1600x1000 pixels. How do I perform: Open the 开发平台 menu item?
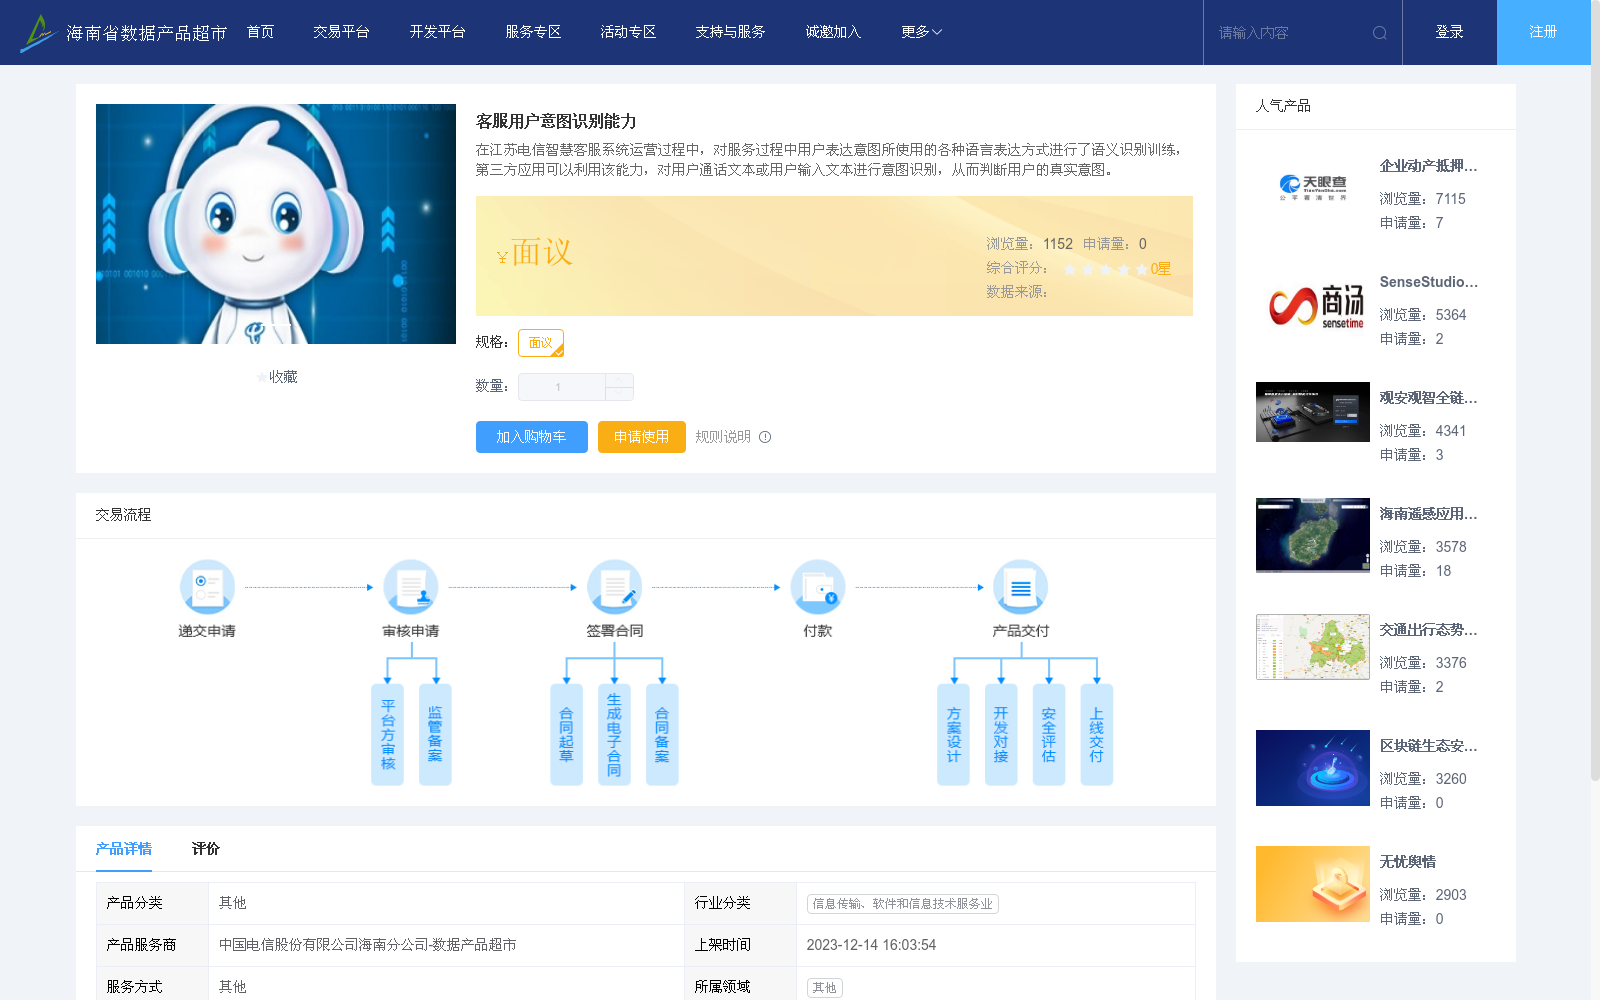tap(437, 32)
